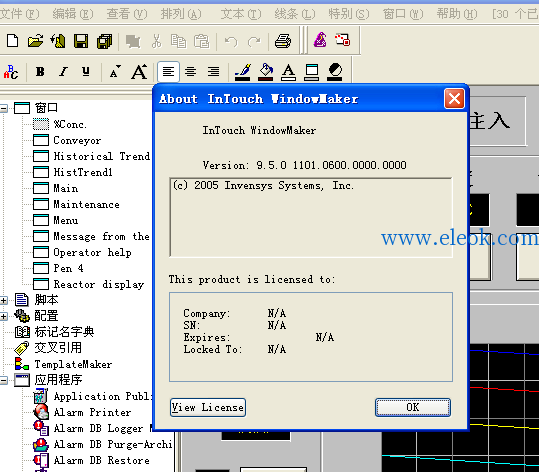Select the Main window entry
This screenshot has height=472, width=539.
point(56,188)
